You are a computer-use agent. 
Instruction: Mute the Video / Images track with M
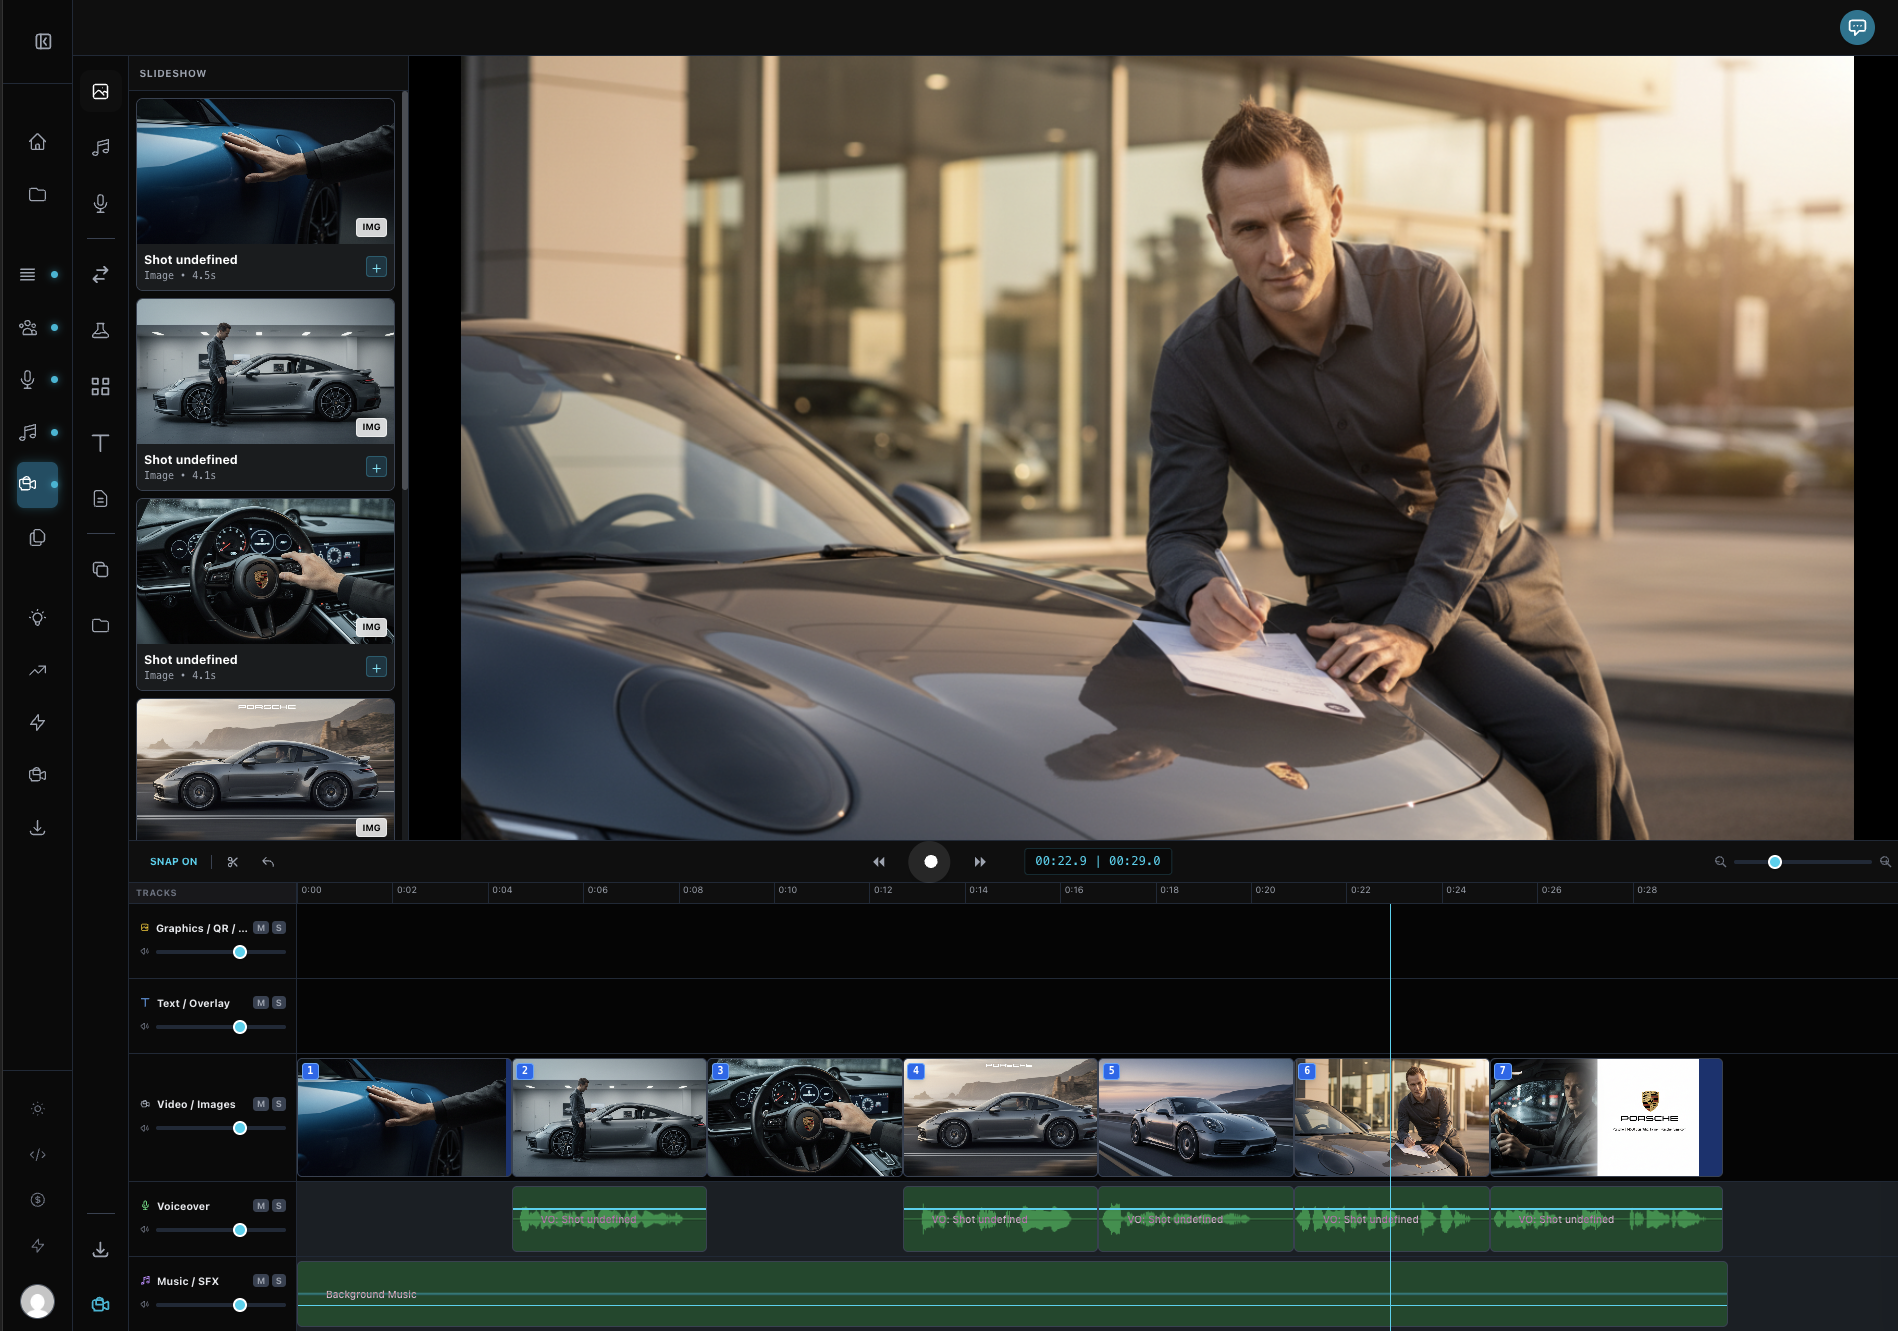tap(261, 1104)
